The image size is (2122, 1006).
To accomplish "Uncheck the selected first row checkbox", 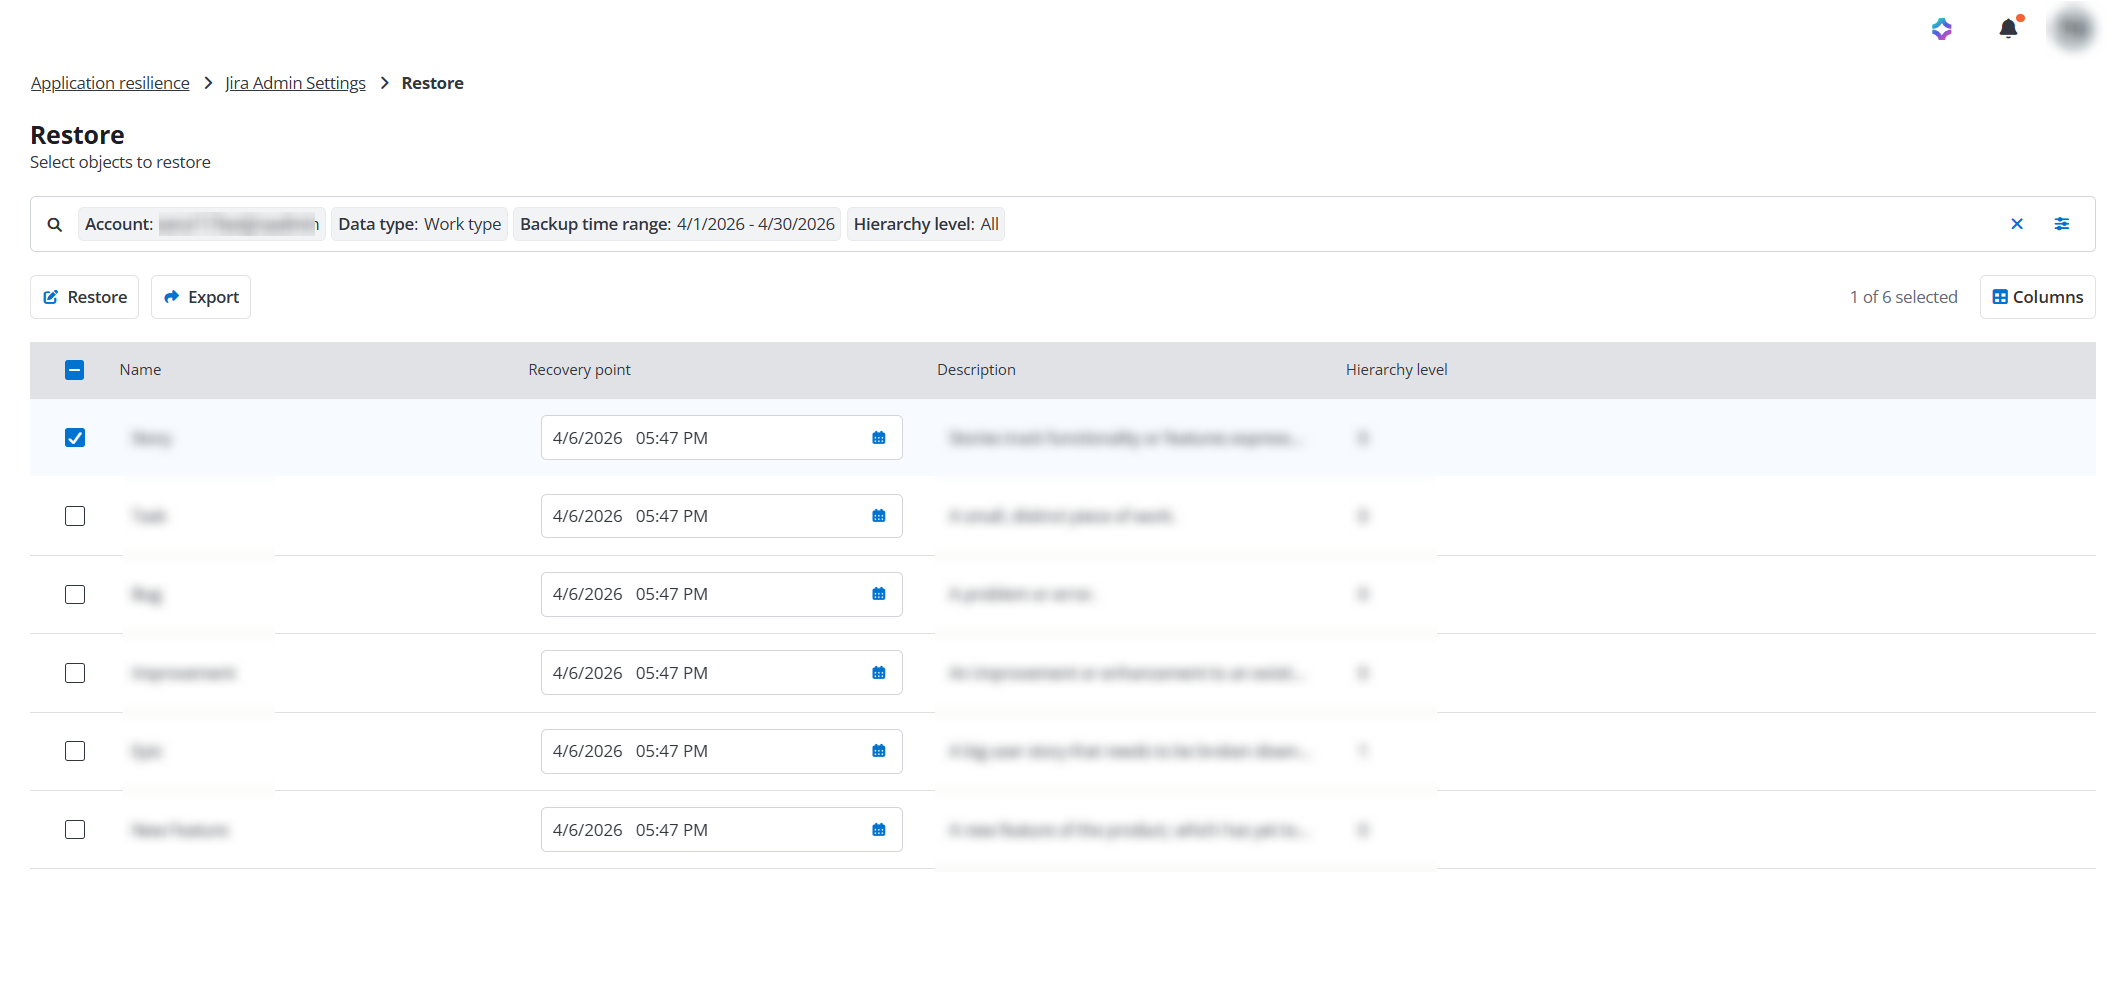I will 75,438.
